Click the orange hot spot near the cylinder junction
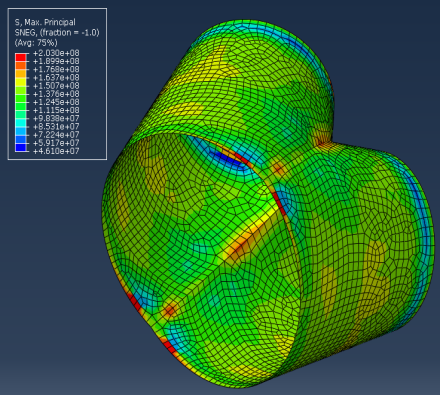Image resolution: width=440 pixels, height=395 pixels. [277, 169]
